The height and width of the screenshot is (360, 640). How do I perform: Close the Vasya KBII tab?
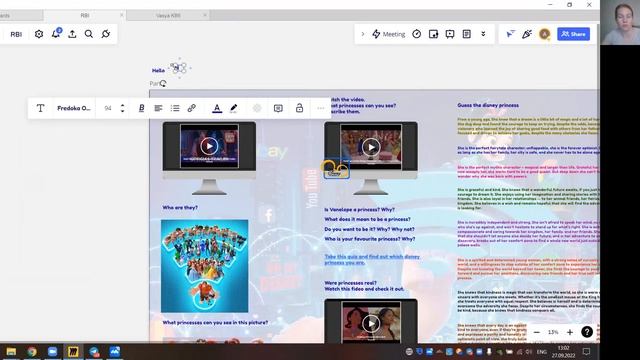[x=205, y=15]
